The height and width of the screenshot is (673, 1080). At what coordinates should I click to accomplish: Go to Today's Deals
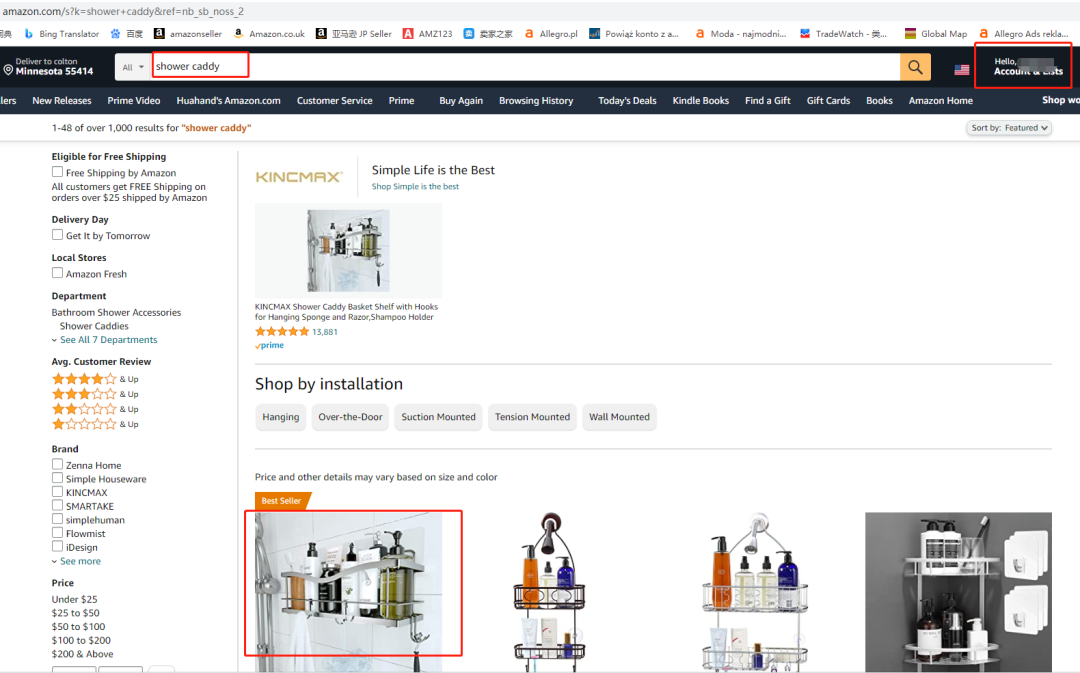click(627, 101)
